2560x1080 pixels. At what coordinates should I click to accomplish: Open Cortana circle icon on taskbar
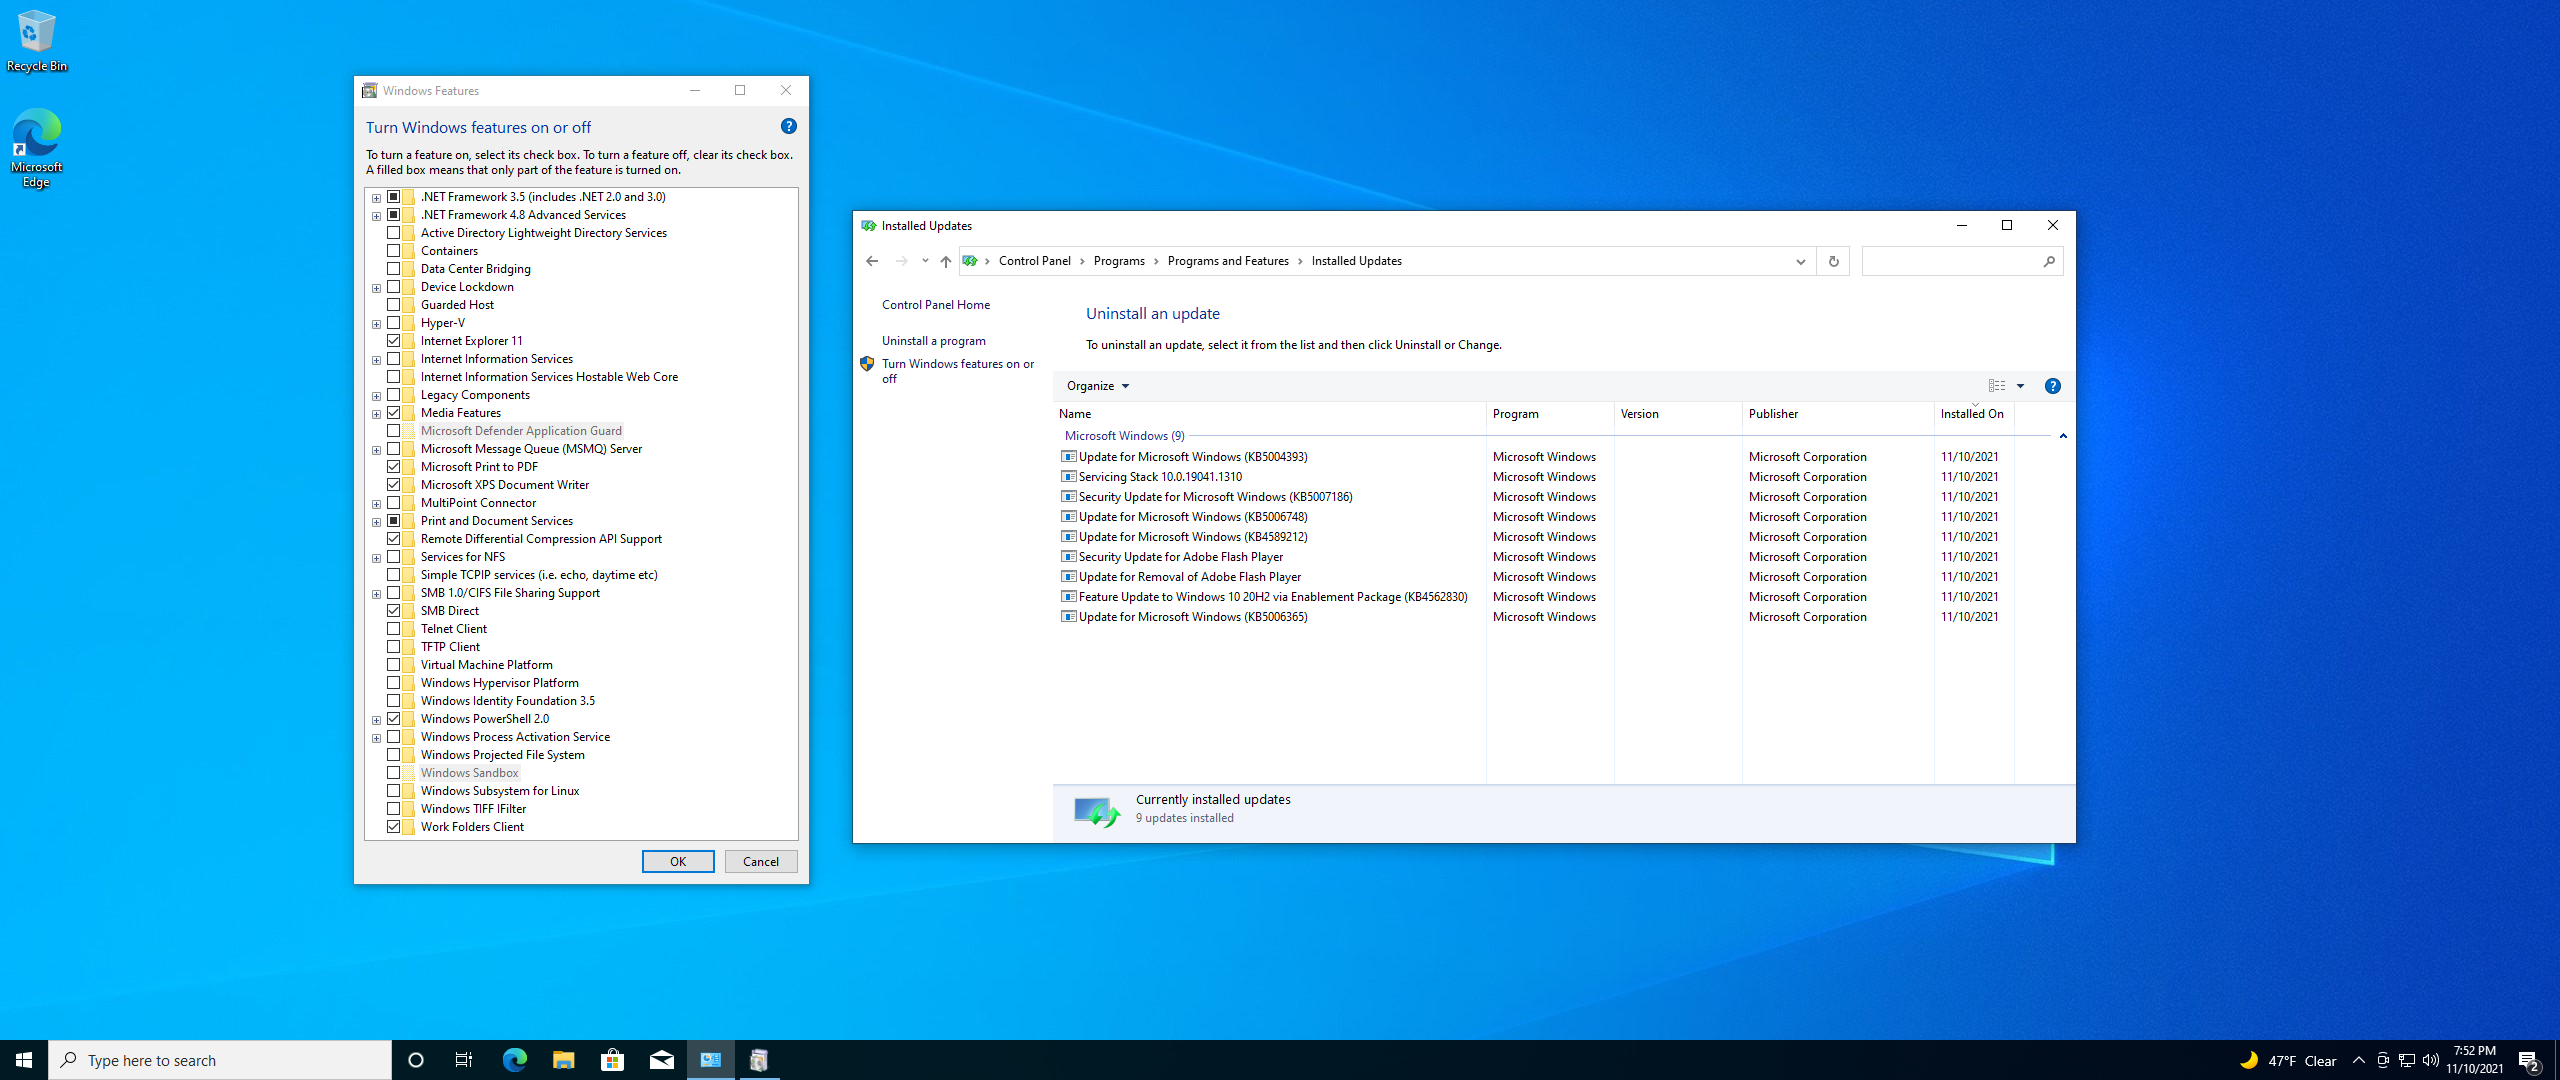(x=416, y=1060)
